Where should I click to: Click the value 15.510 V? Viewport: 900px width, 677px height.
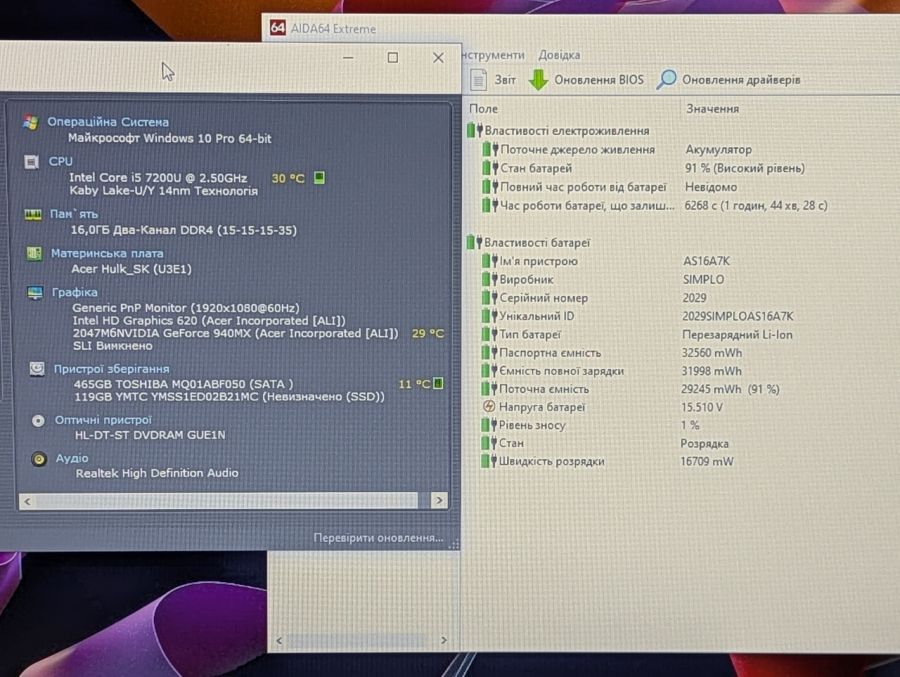click(x=701, y=407)
